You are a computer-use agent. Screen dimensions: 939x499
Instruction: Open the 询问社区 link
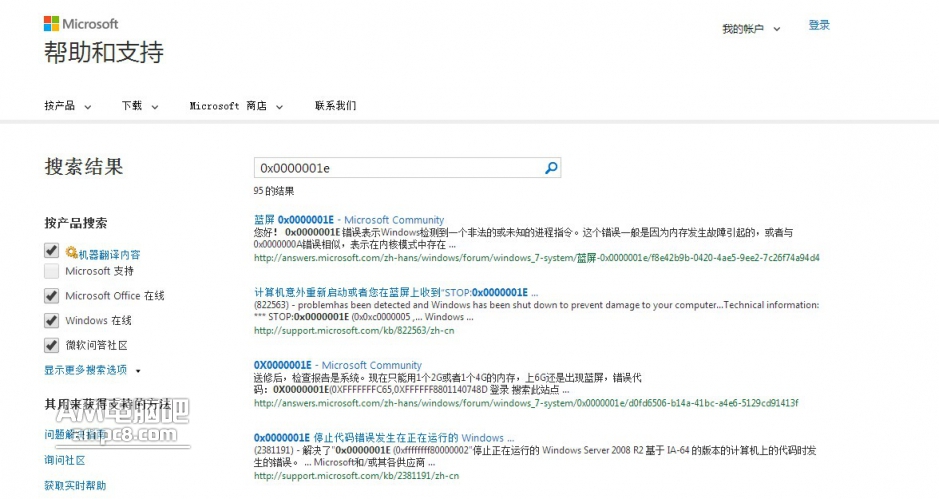pos(65,460)
